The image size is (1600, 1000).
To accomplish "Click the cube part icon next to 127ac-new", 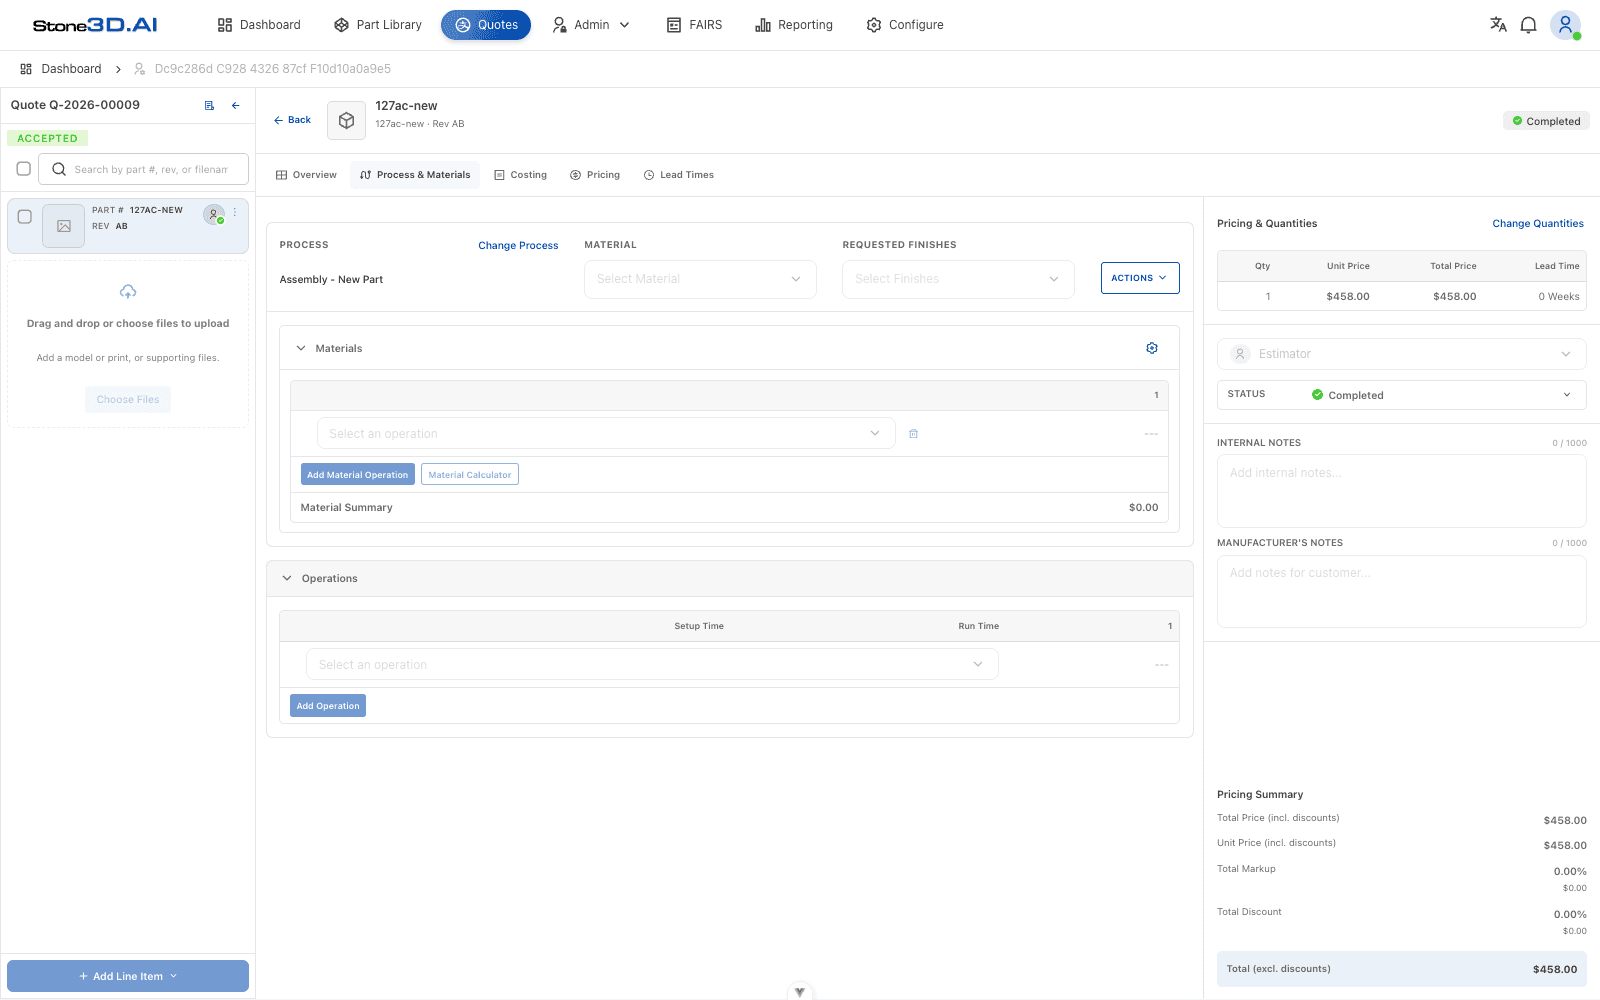I will pyautogui.click(x=346, y=120).
